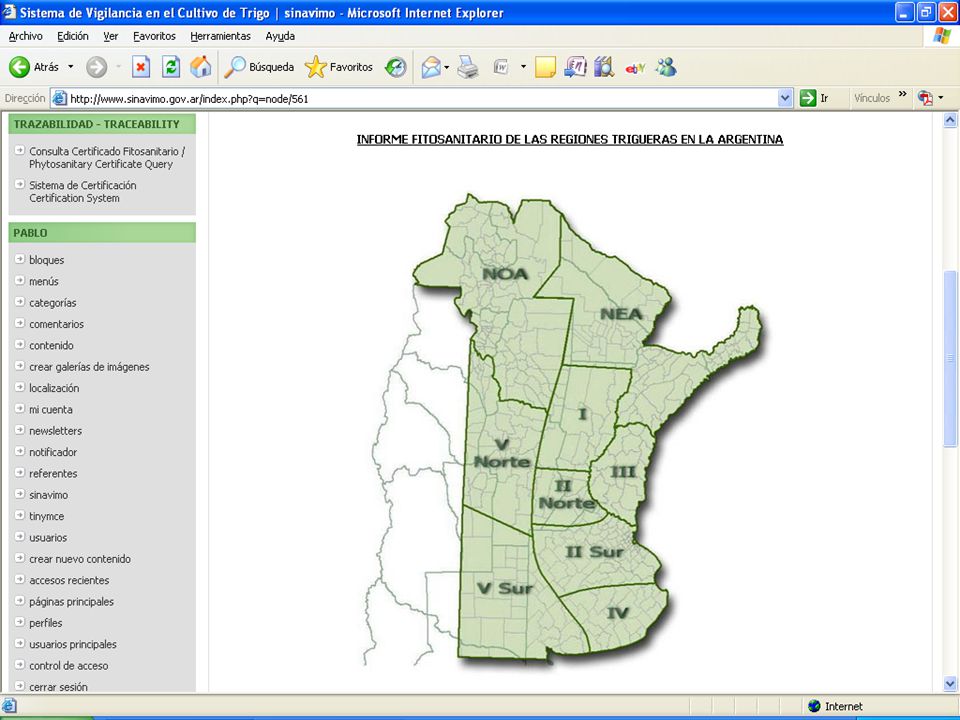Viewport: 960px width, 720px height.
Task: Expand the Vínculos links chevron
Action: [x=902, y=94]
